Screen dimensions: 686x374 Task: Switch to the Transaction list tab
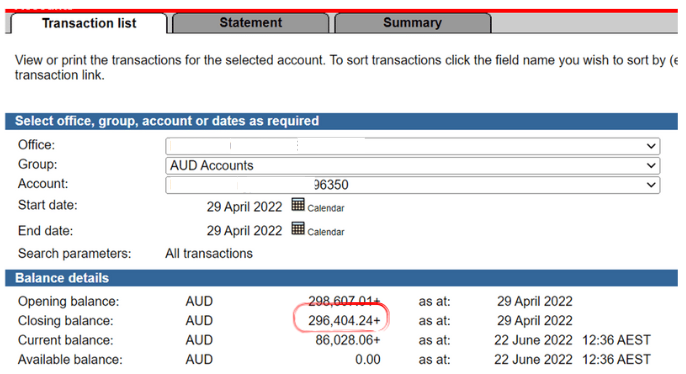coord(89,23)
